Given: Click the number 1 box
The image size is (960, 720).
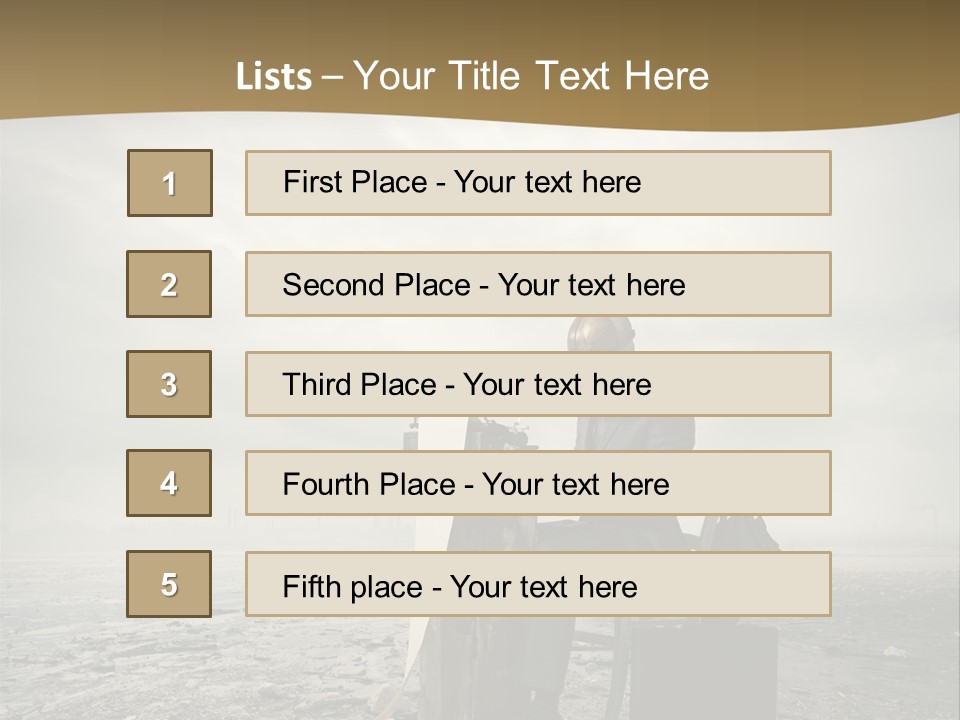Looking at the screenshot, I should pos(170,183).
